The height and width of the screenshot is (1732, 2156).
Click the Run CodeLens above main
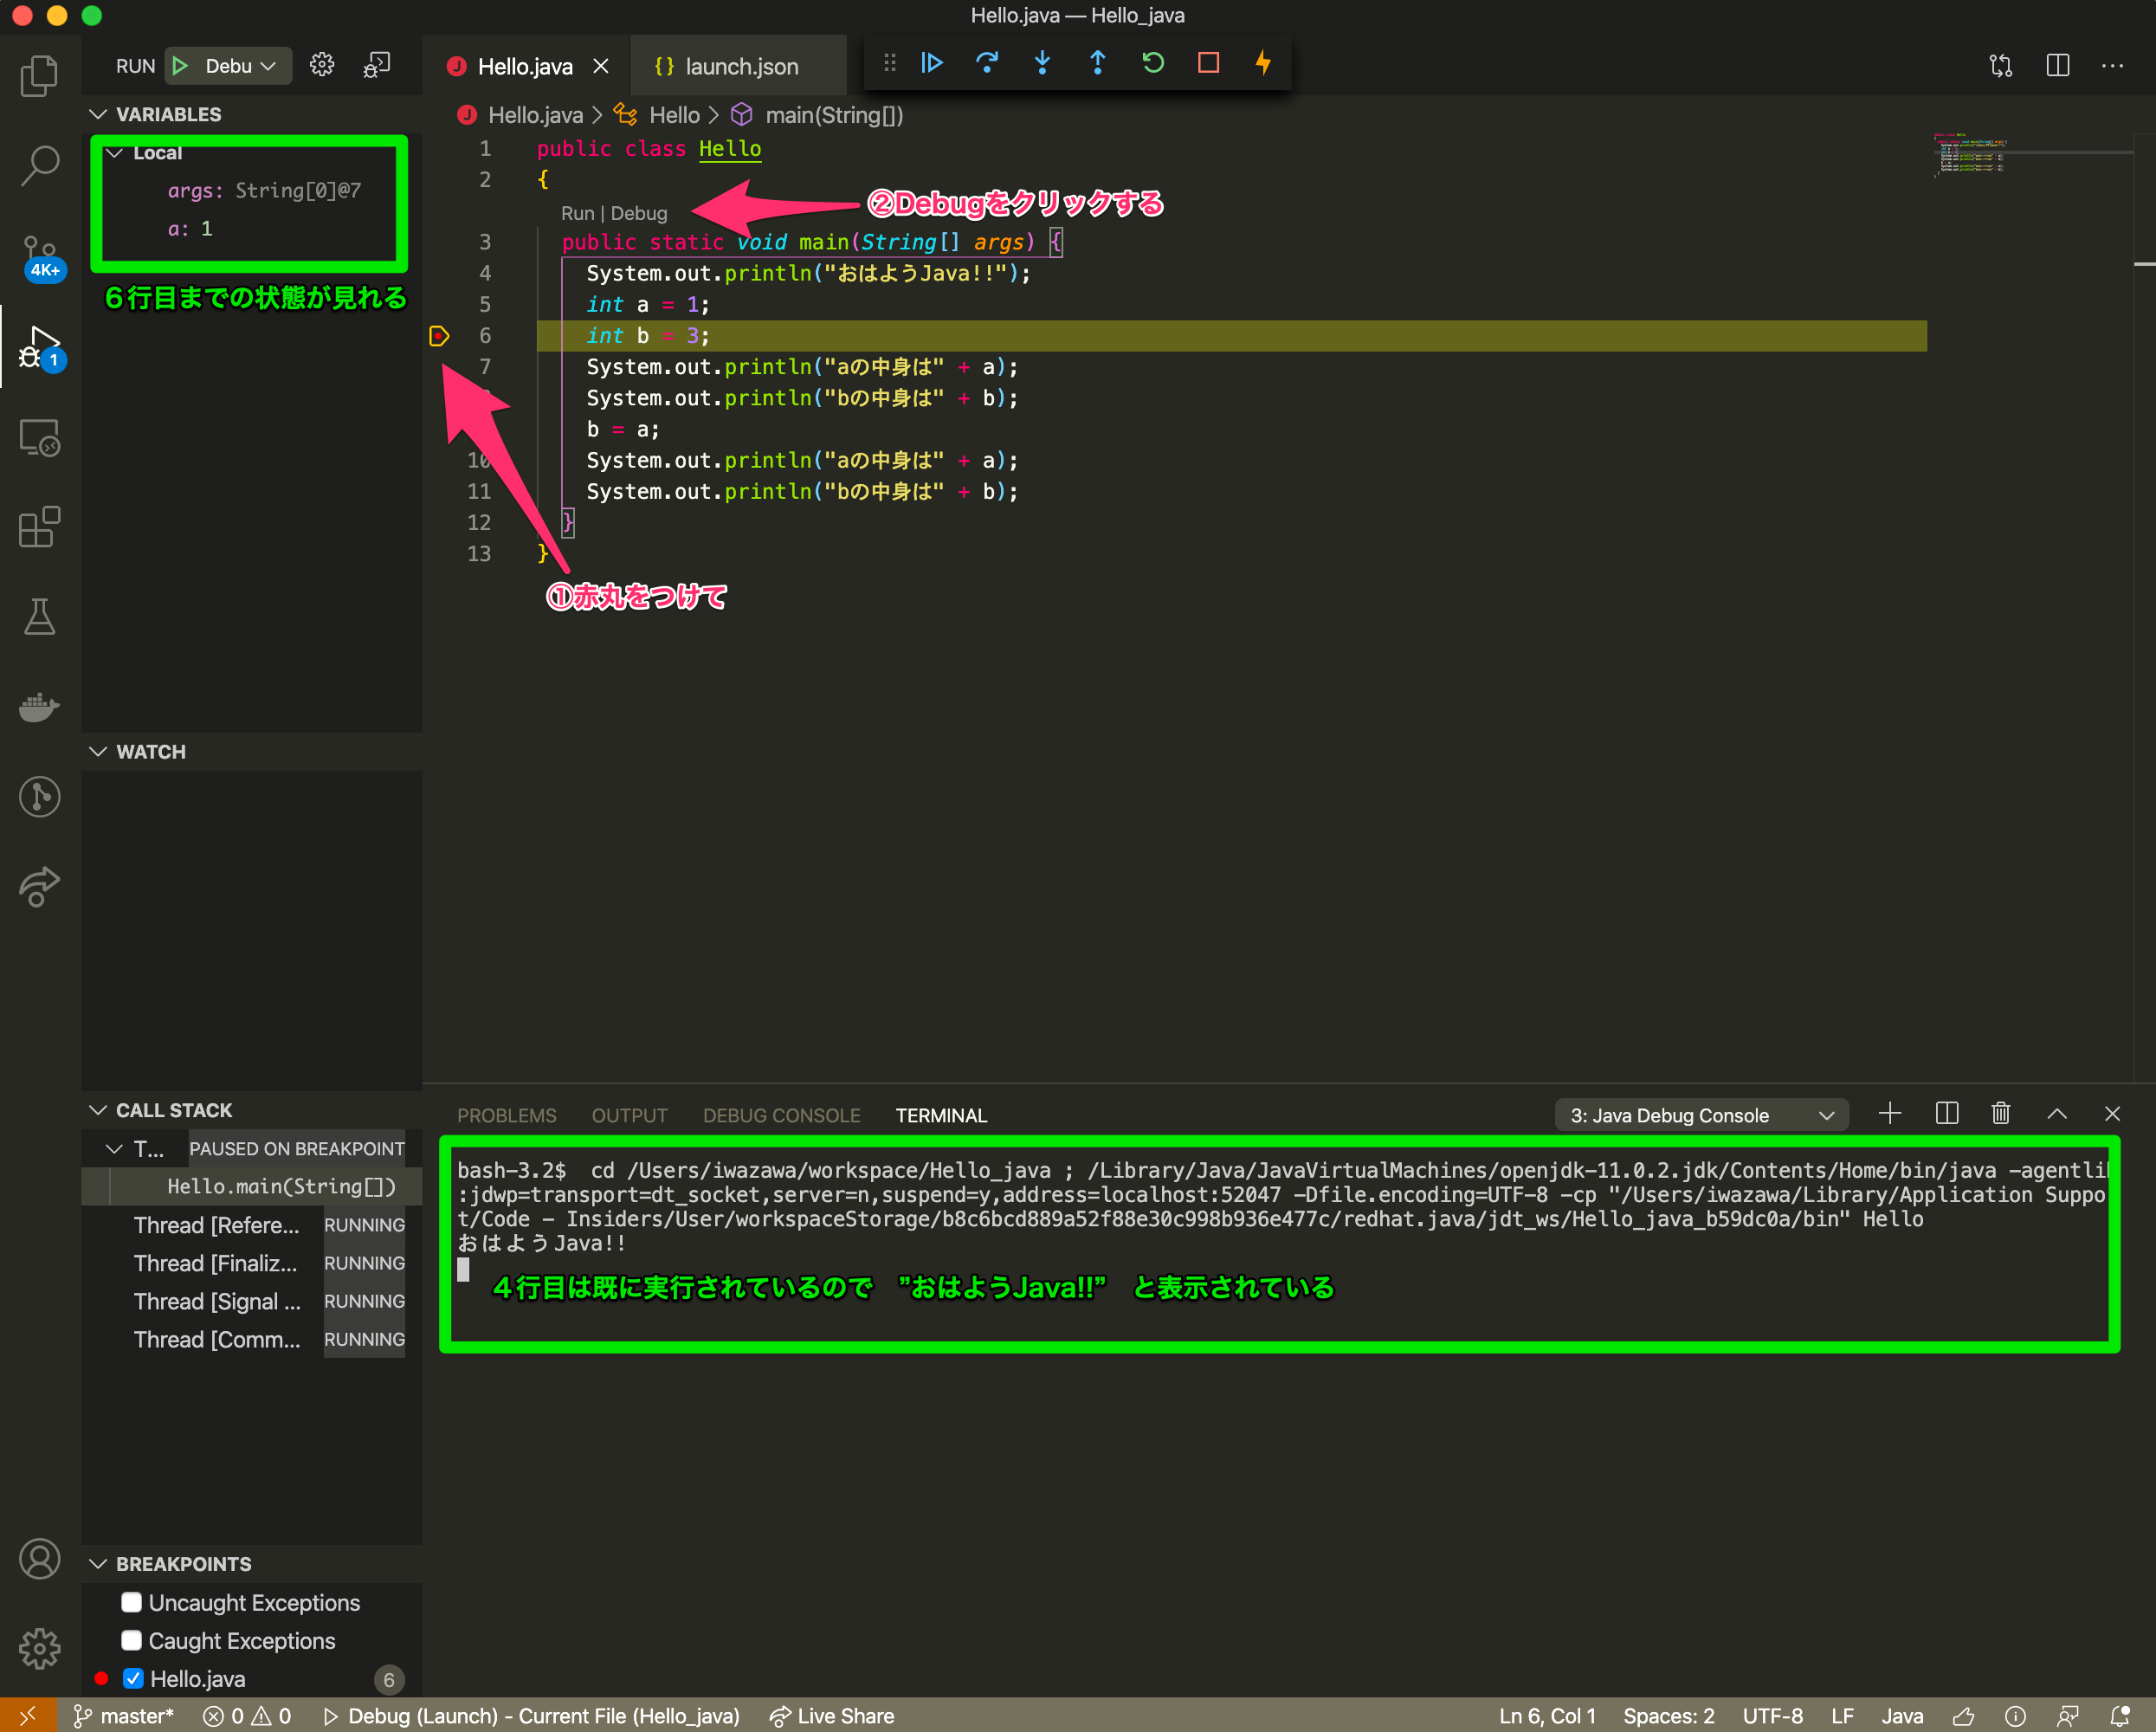[577, 213]
